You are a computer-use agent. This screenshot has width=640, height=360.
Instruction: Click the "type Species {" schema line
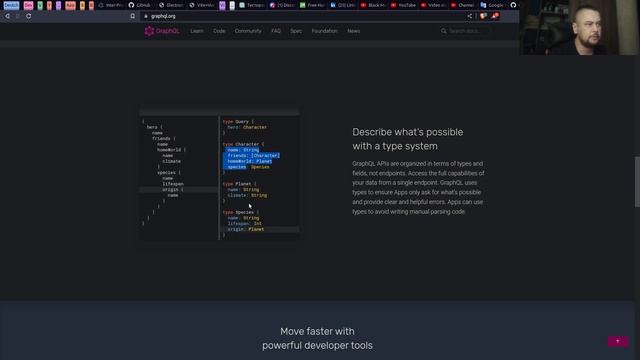click(241, 212)
